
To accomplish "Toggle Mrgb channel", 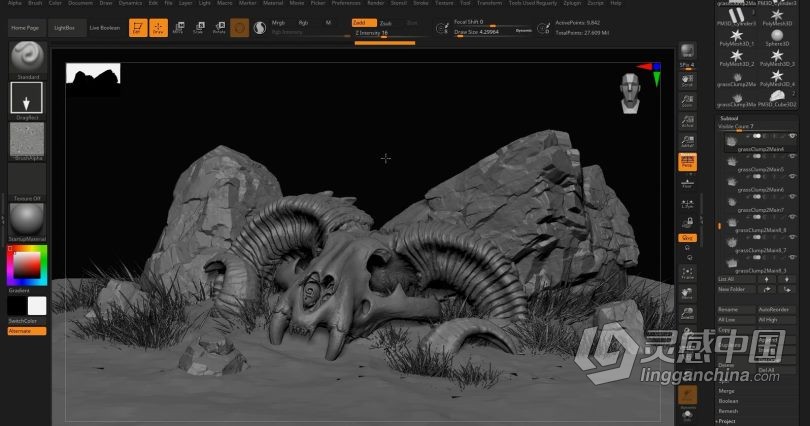I will click(278, 23).
